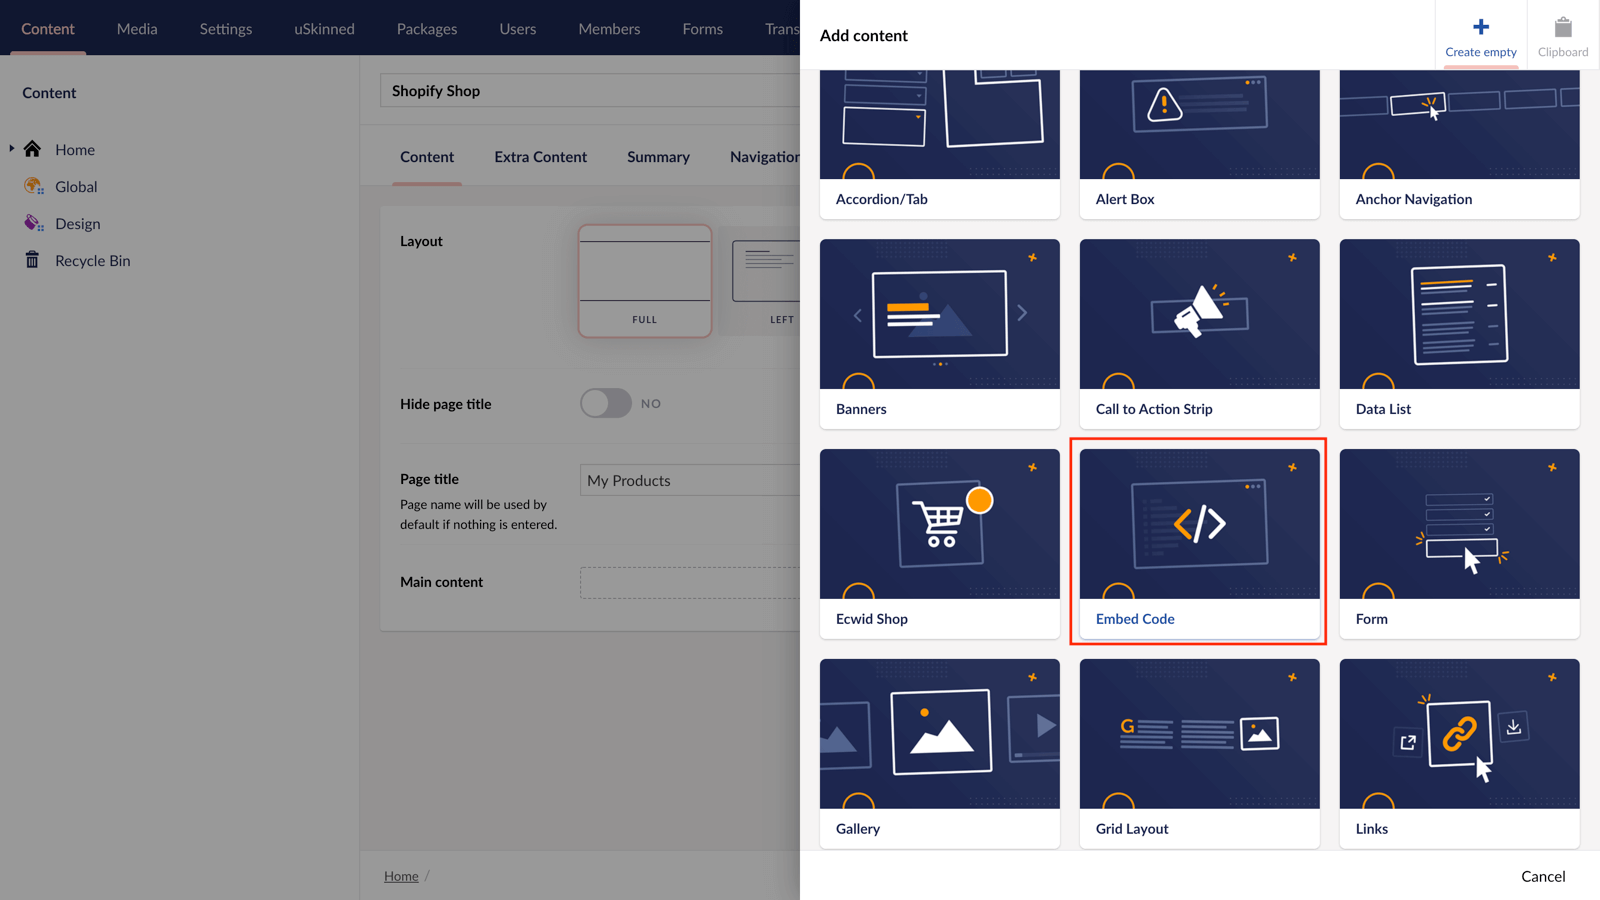
Task: Click the Cancel button
Action: pos(1542,876)
